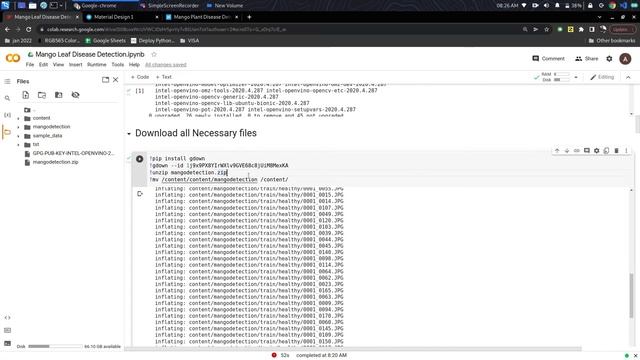Open table of contents sidebar icon
Viewport: 640px width, 360px height.
pyautogui.click(x=7, y=81)
